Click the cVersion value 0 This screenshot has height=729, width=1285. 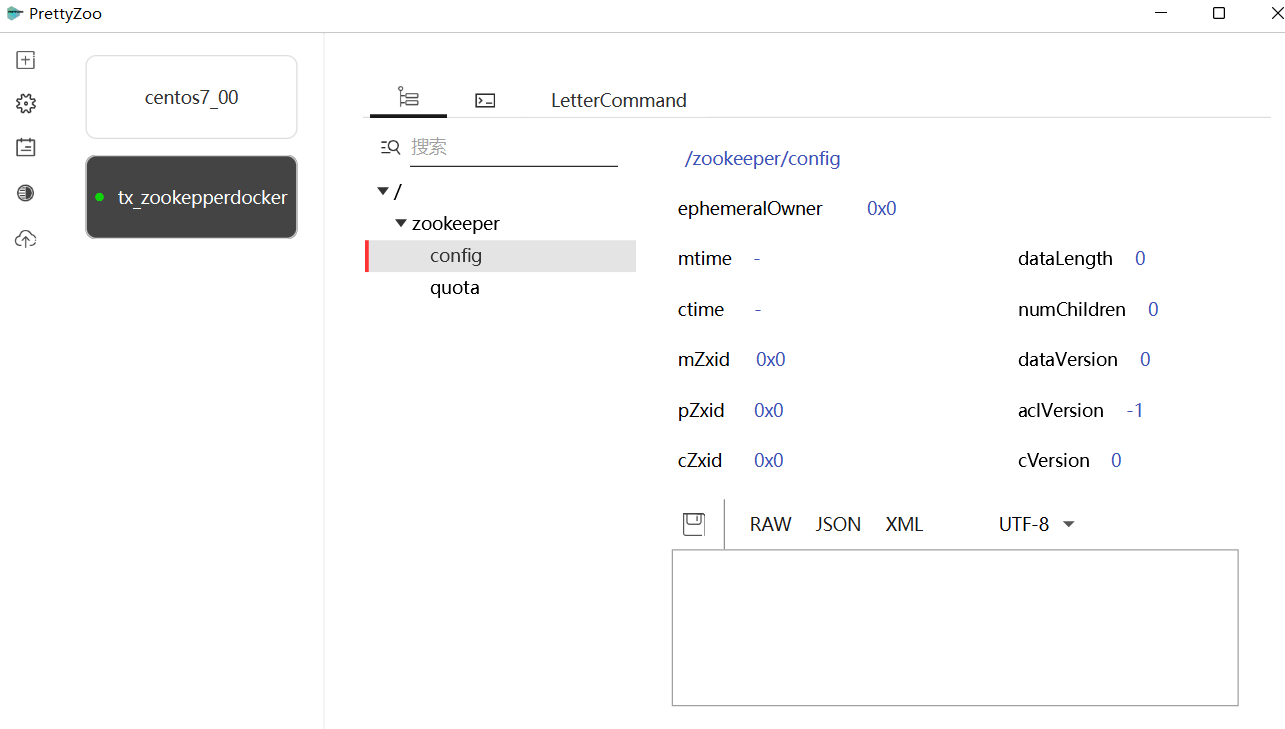click(x=1116, y=460)
